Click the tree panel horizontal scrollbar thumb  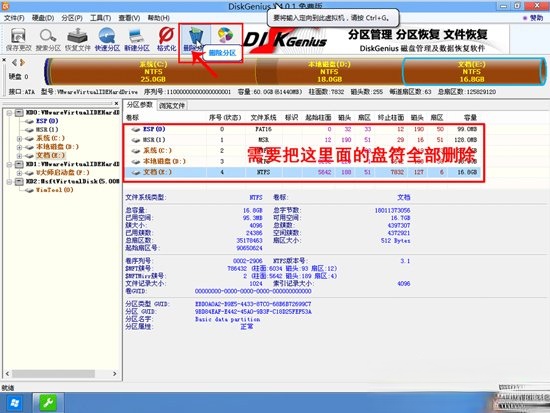[53, 374]
